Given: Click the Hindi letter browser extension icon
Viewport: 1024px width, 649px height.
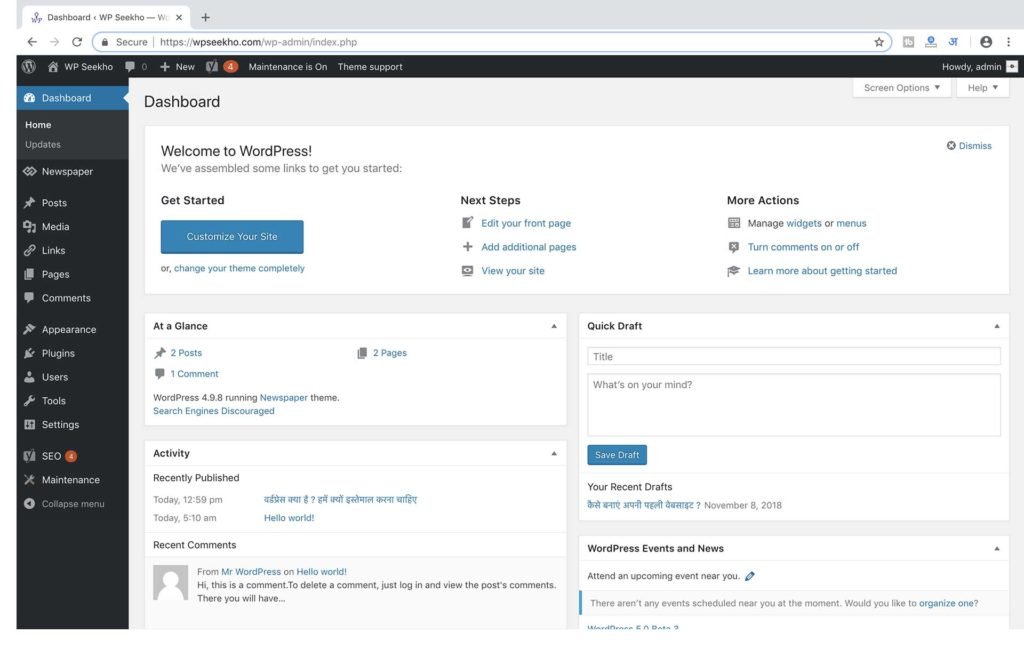Looking at the screenshot, I should point(953,42).
